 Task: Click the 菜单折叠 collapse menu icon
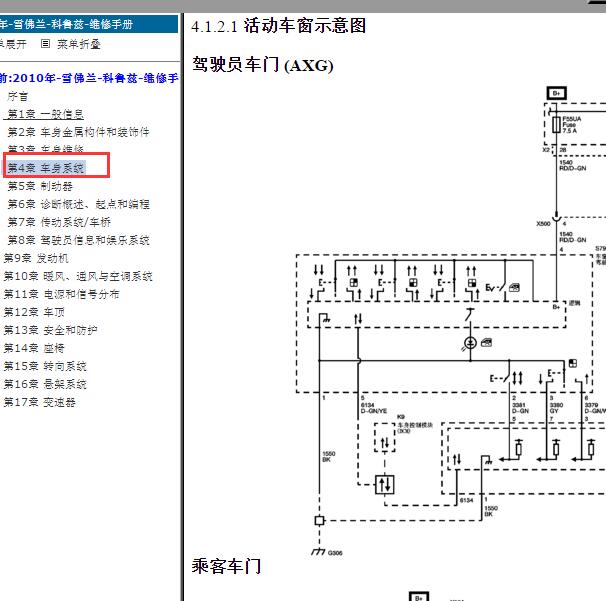click(46, 44)
